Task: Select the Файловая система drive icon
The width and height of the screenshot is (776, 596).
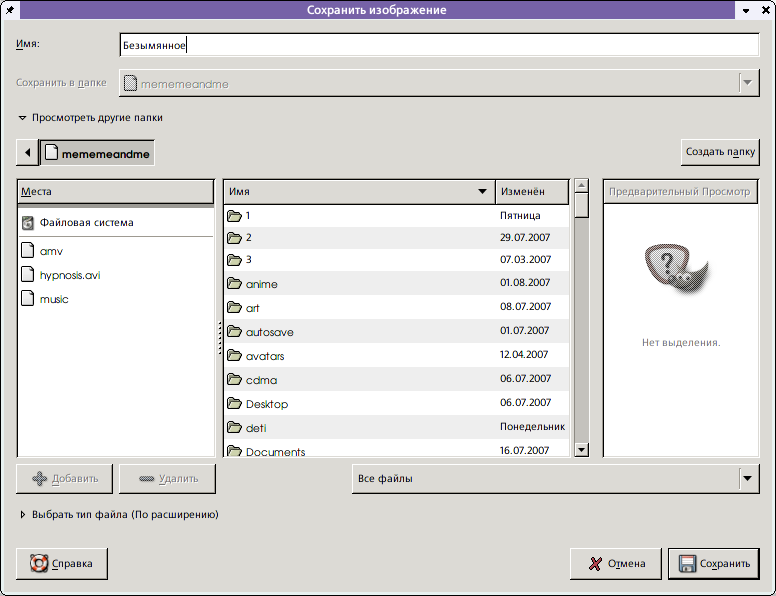Action: pyautogui.click(x=28, y=223)
